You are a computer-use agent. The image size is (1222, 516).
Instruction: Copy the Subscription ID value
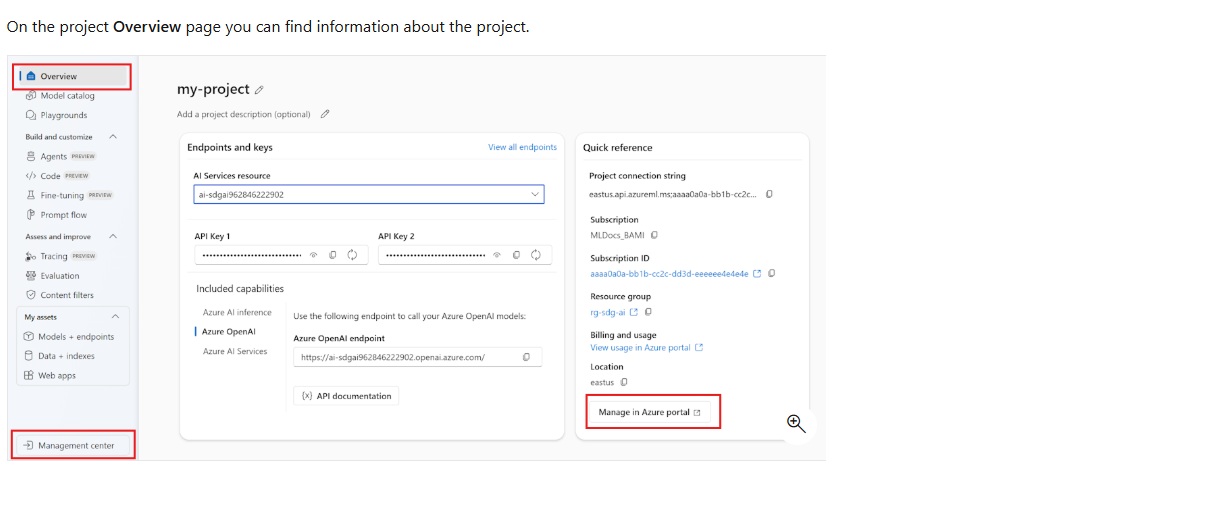click(x=772, y=273)
